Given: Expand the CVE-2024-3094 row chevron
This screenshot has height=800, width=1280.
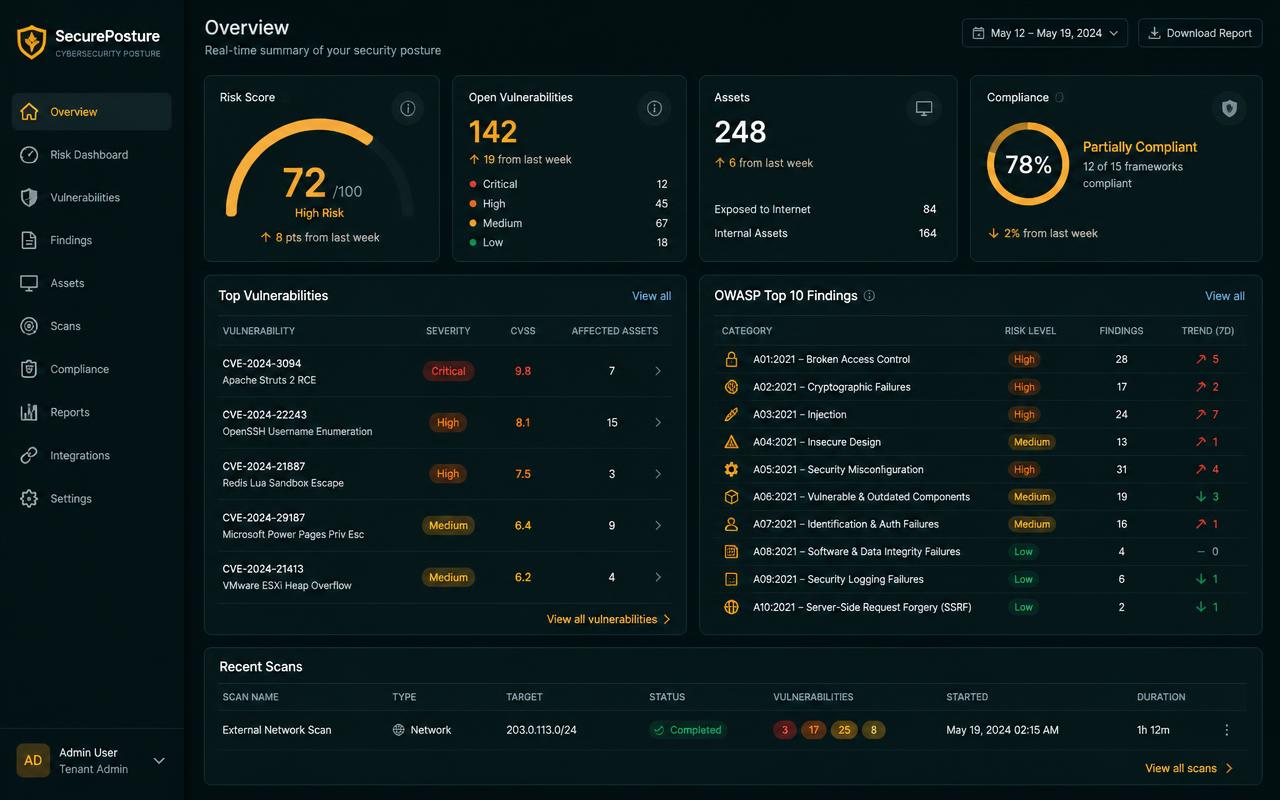Looking at the screenshot, I should [x=658, y=371].
